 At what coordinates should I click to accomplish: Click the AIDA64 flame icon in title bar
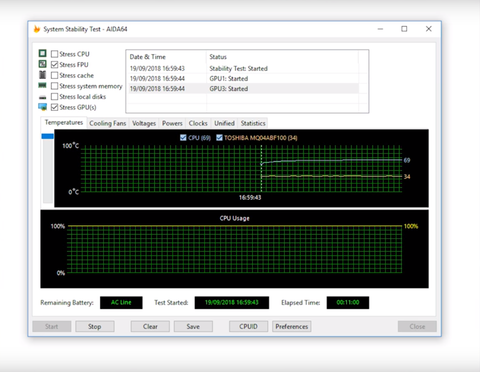37,29
